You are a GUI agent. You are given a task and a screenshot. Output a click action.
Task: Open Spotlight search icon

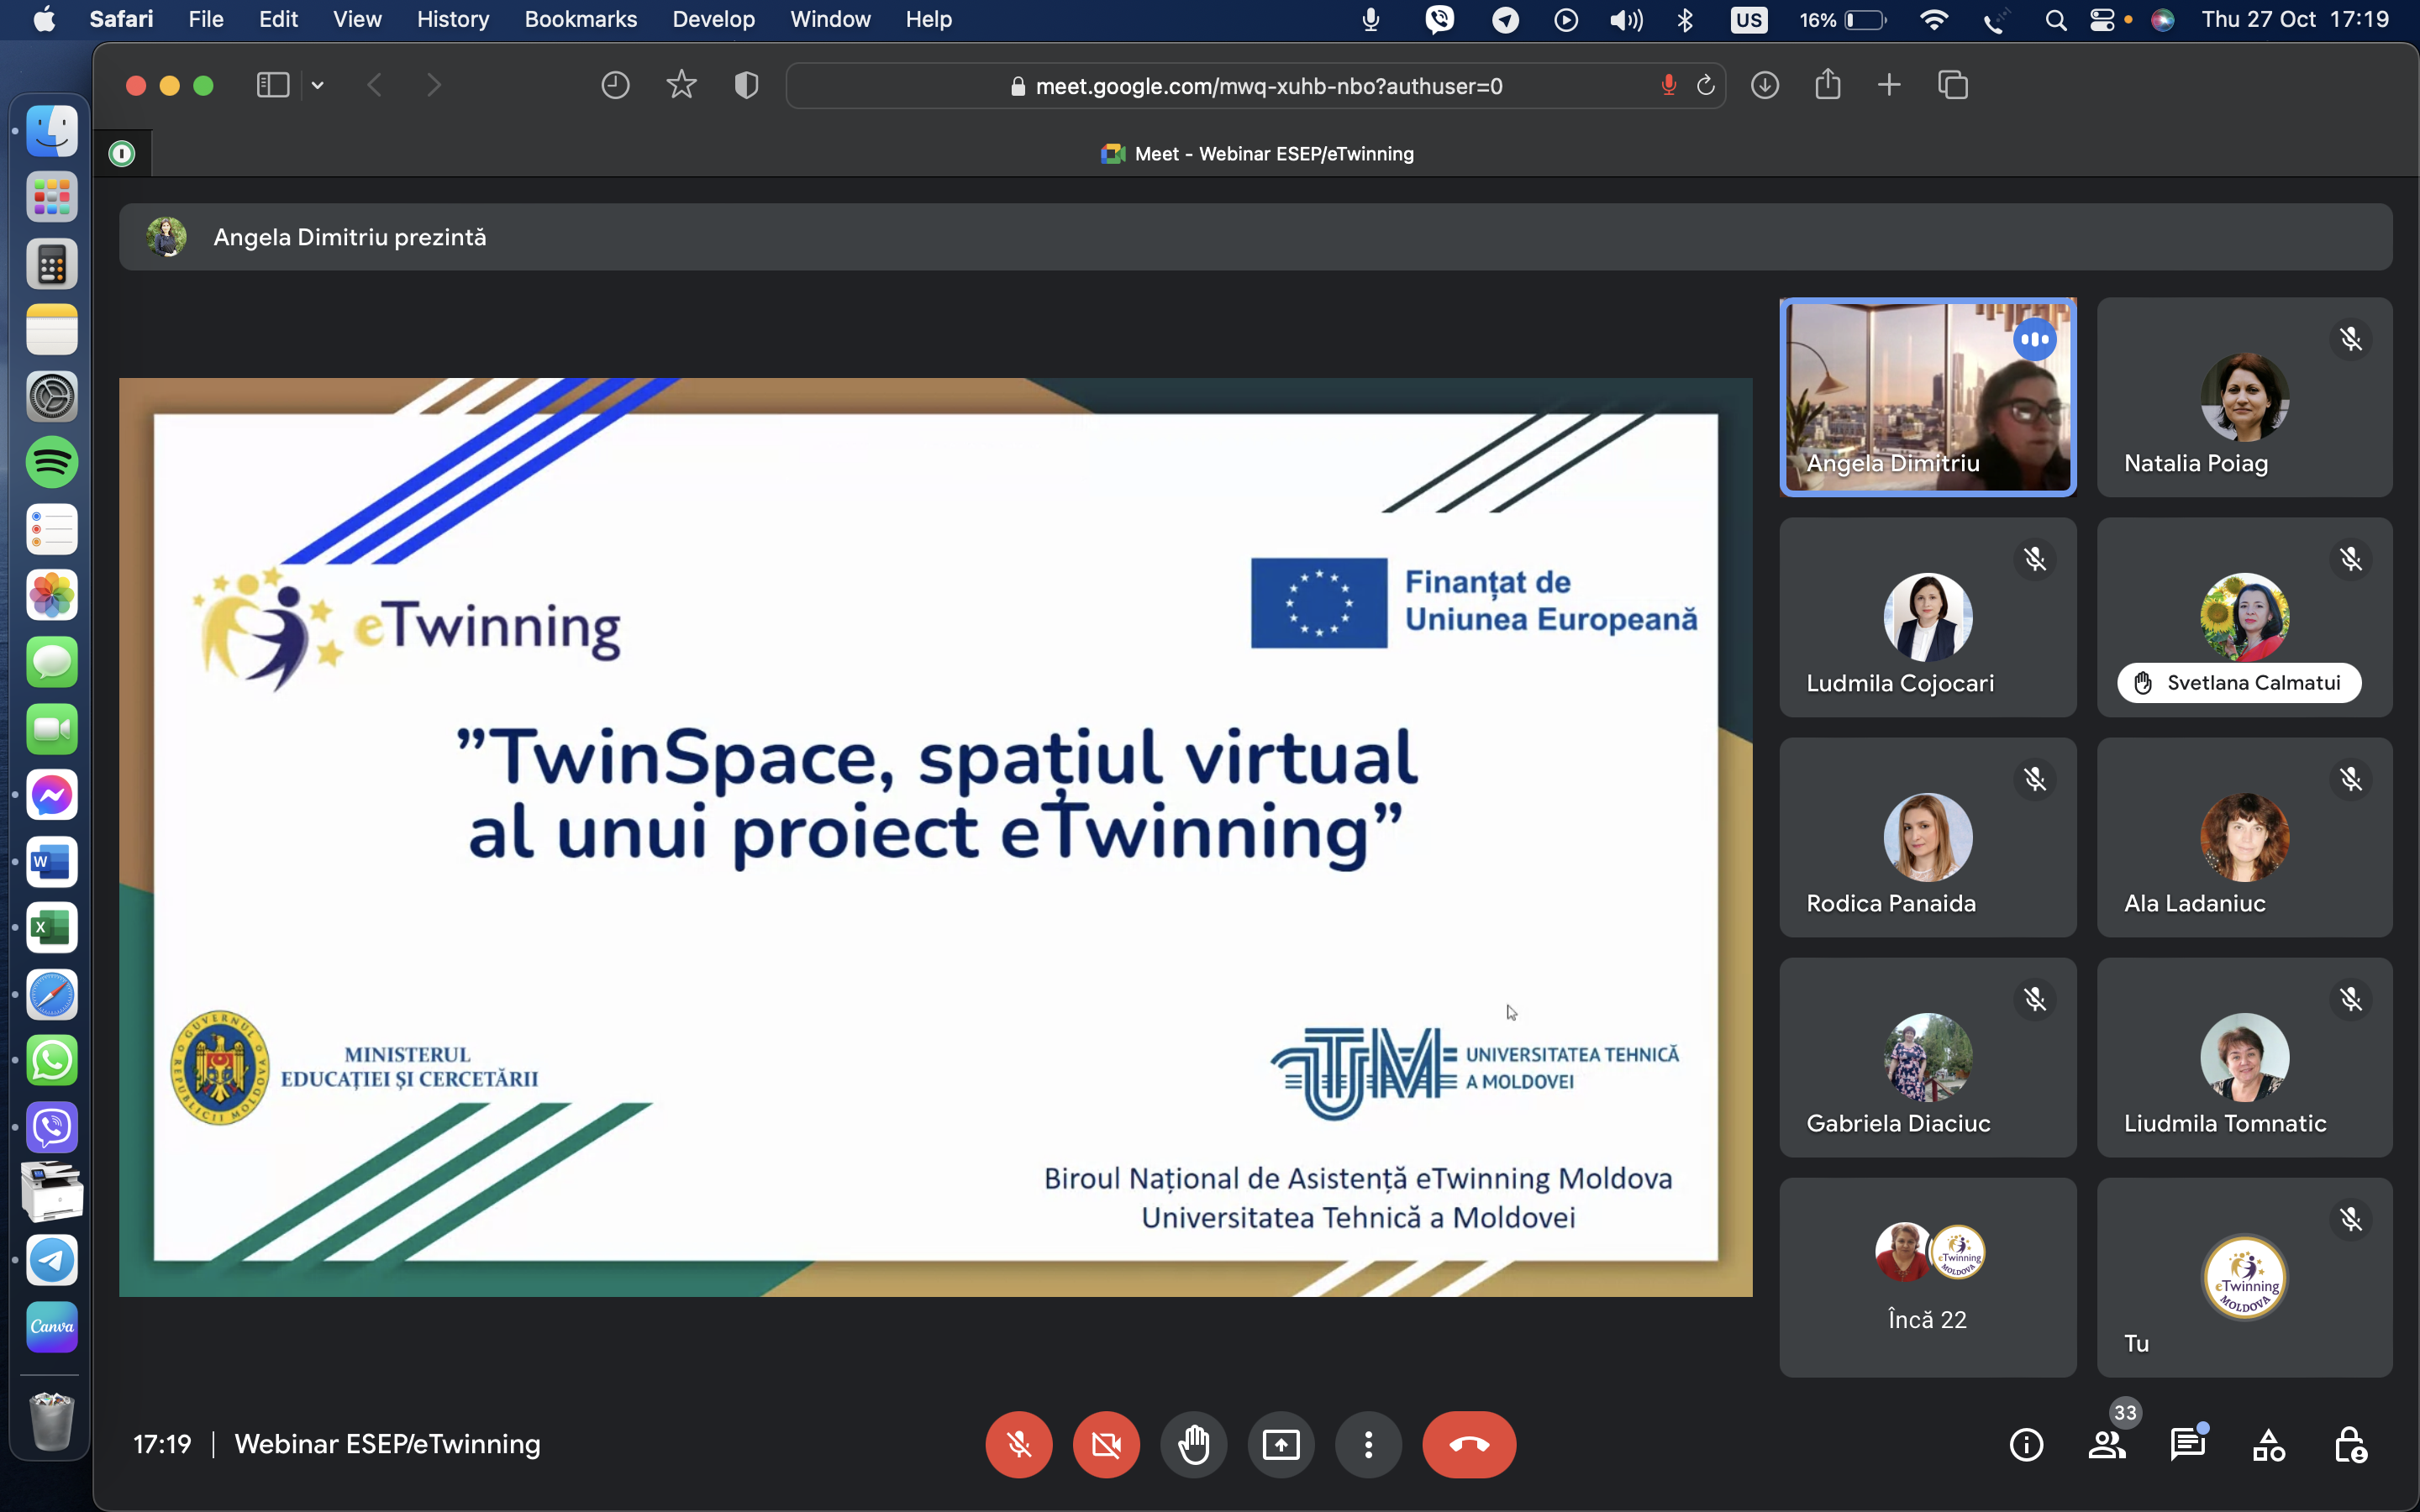tap(2055, 20)
